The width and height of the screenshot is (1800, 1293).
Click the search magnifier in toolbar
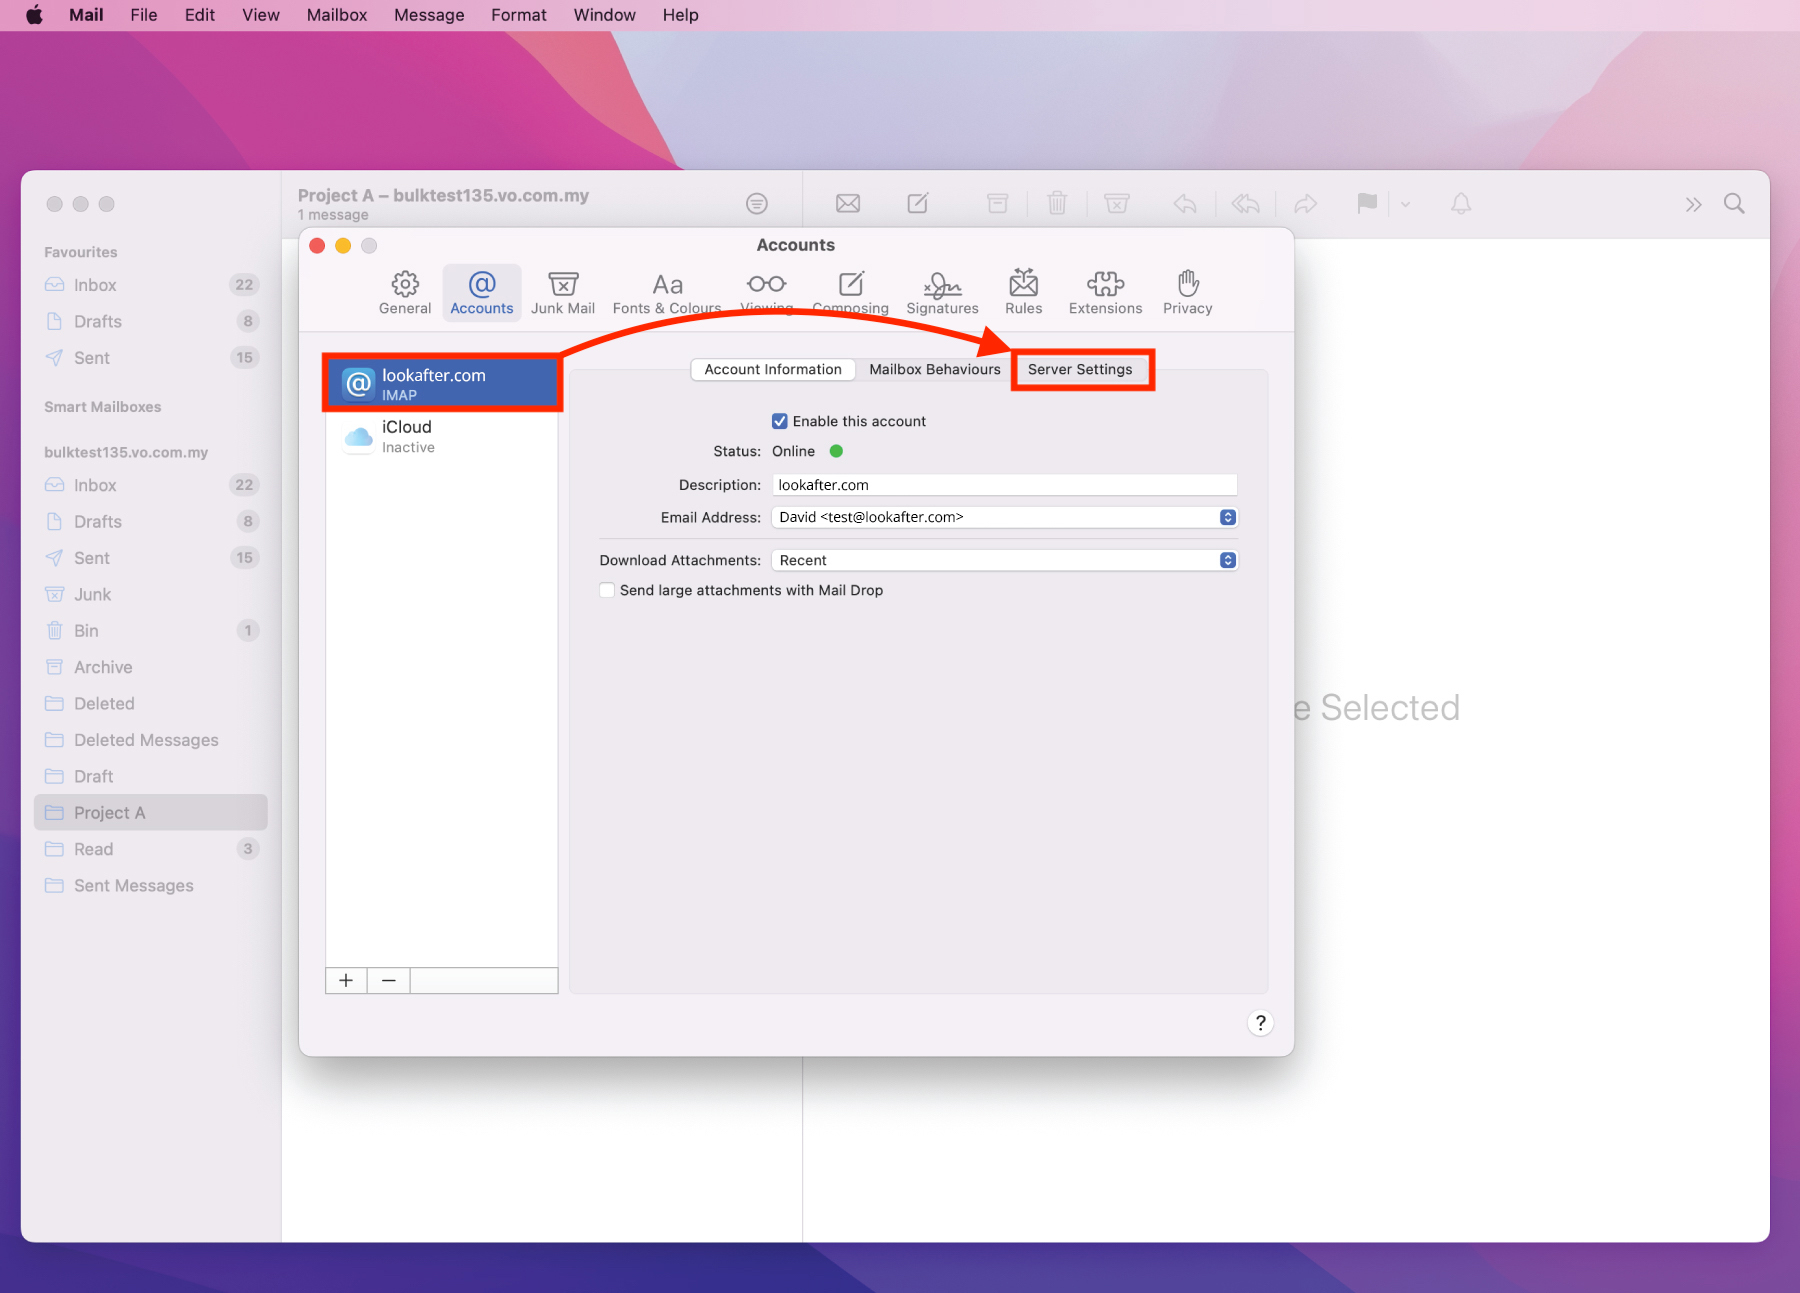pos(1734,204)
